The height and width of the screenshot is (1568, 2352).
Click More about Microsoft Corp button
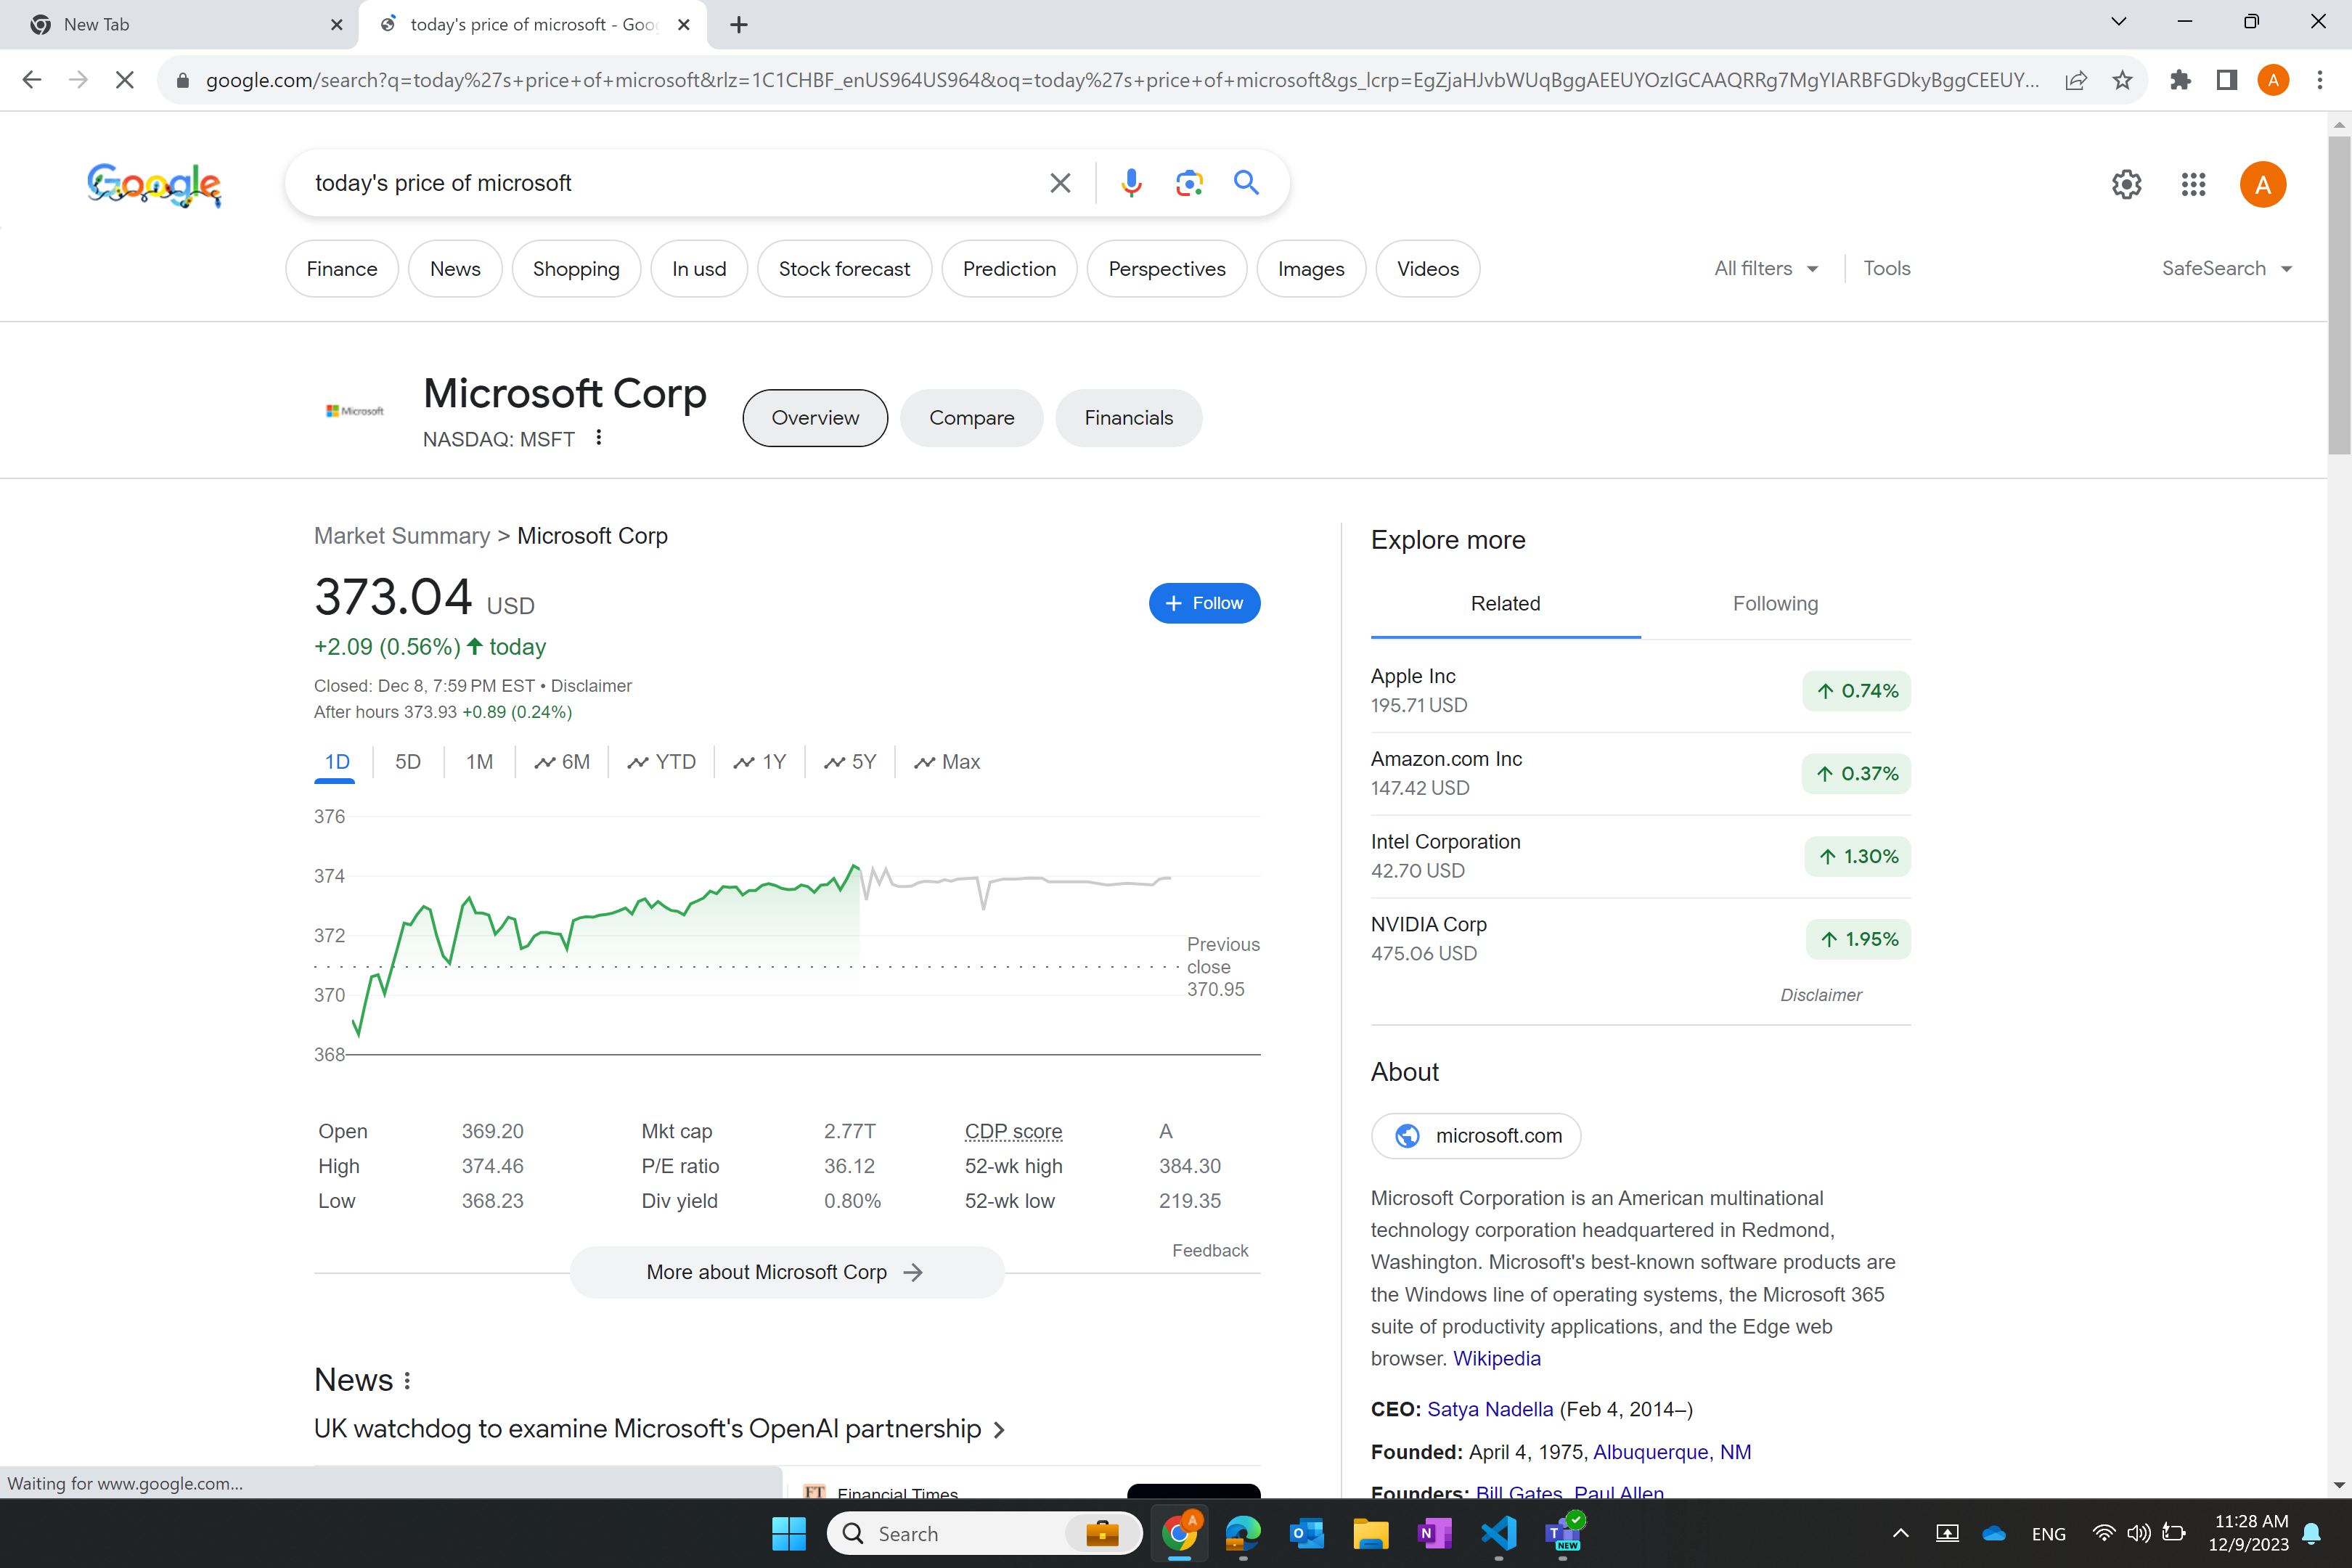pos(786,1272)
